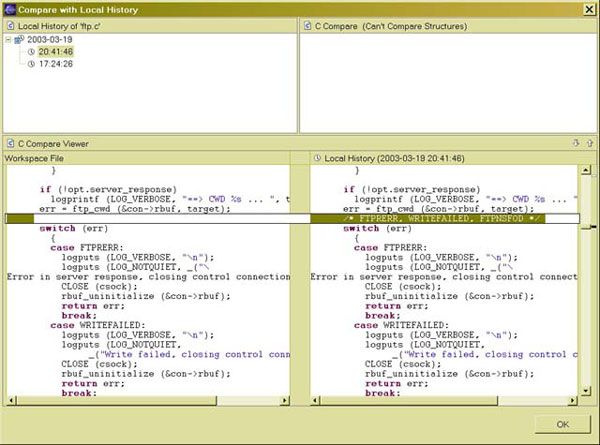Click the C Compare pane icon
600x445 pixels.
point(307,26)
